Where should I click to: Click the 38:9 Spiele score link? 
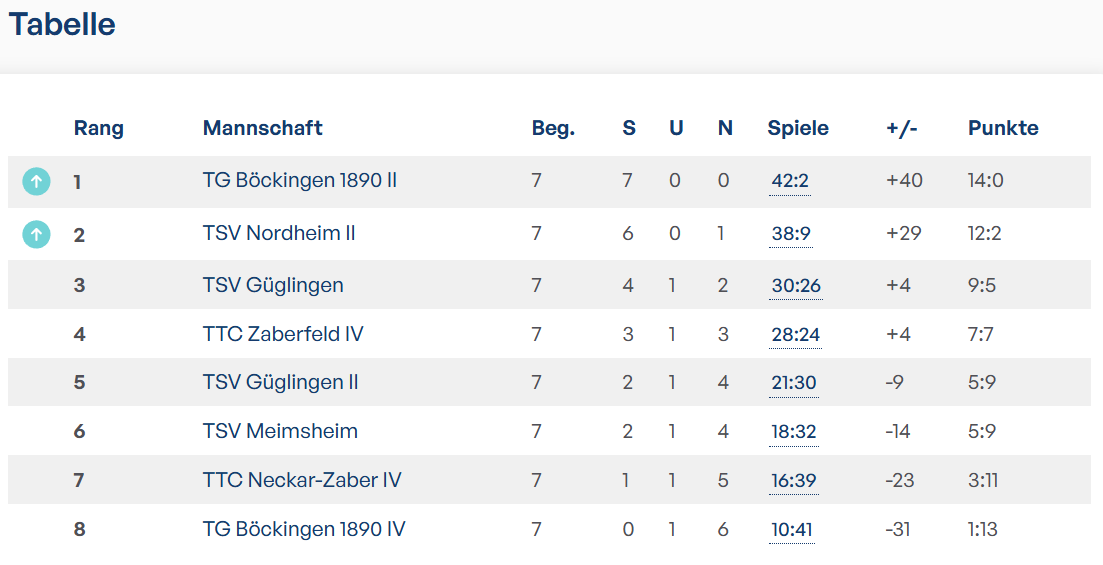[x=791, y=234]
